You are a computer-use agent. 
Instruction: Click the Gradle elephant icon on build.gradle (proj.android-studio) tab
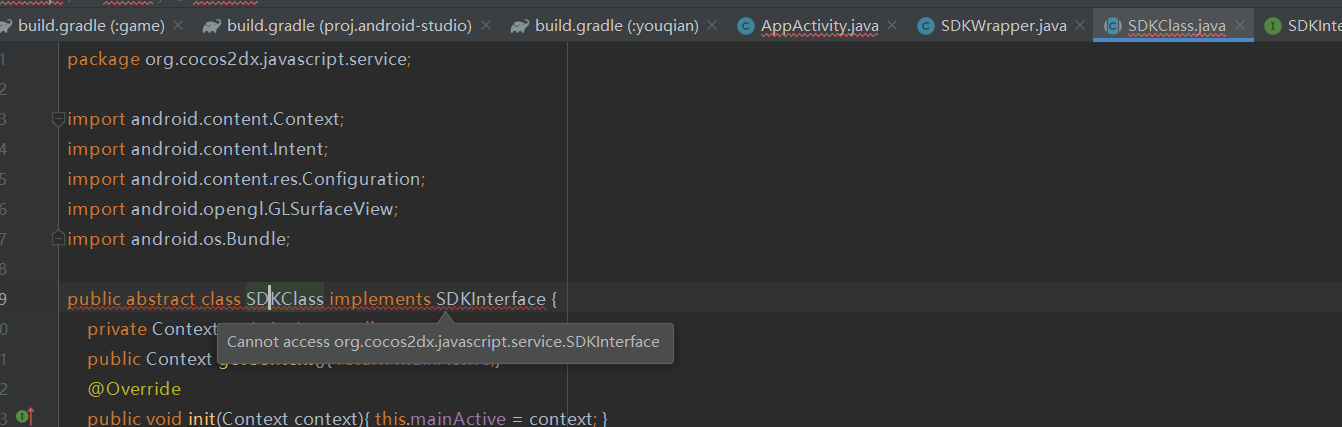[211, 26]
